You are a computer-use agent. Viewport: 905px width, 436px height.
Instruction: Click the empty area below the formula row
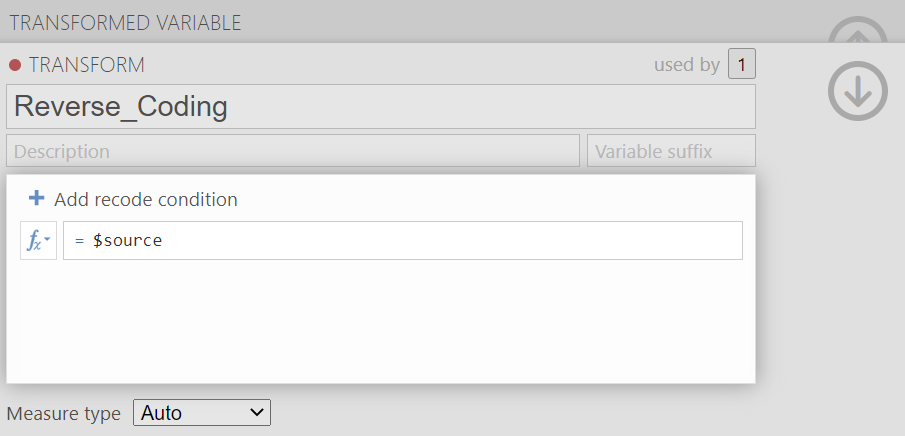[x=380, y=321]
